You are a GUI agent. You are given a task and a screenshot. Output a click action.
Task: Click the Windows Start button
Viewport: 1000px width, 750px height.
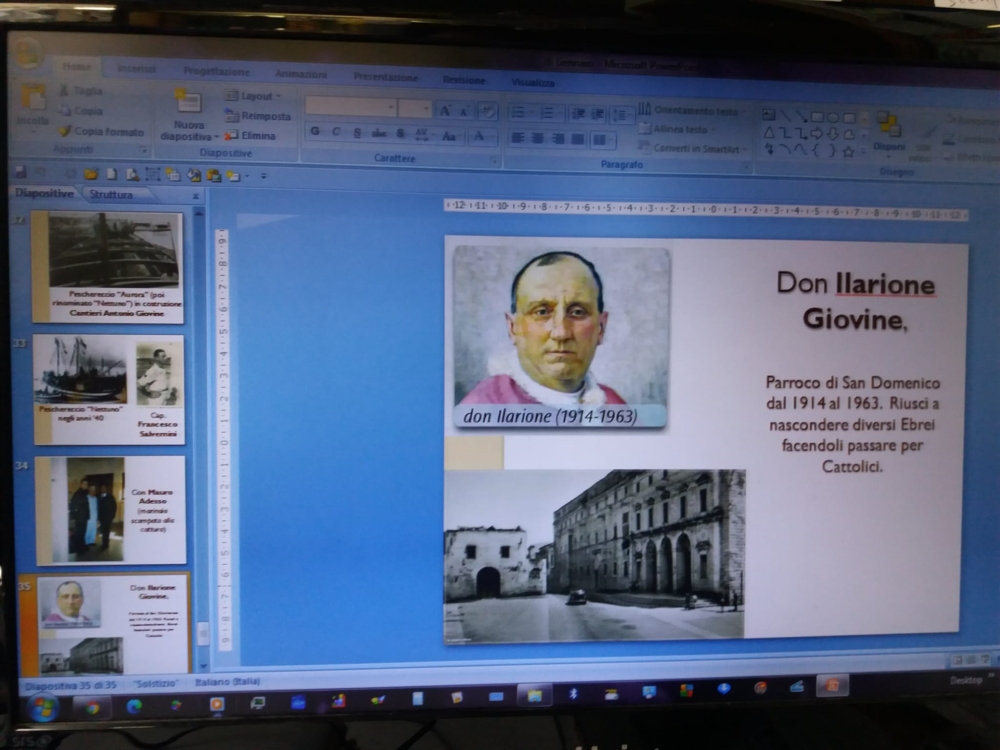tap(43, 708)
